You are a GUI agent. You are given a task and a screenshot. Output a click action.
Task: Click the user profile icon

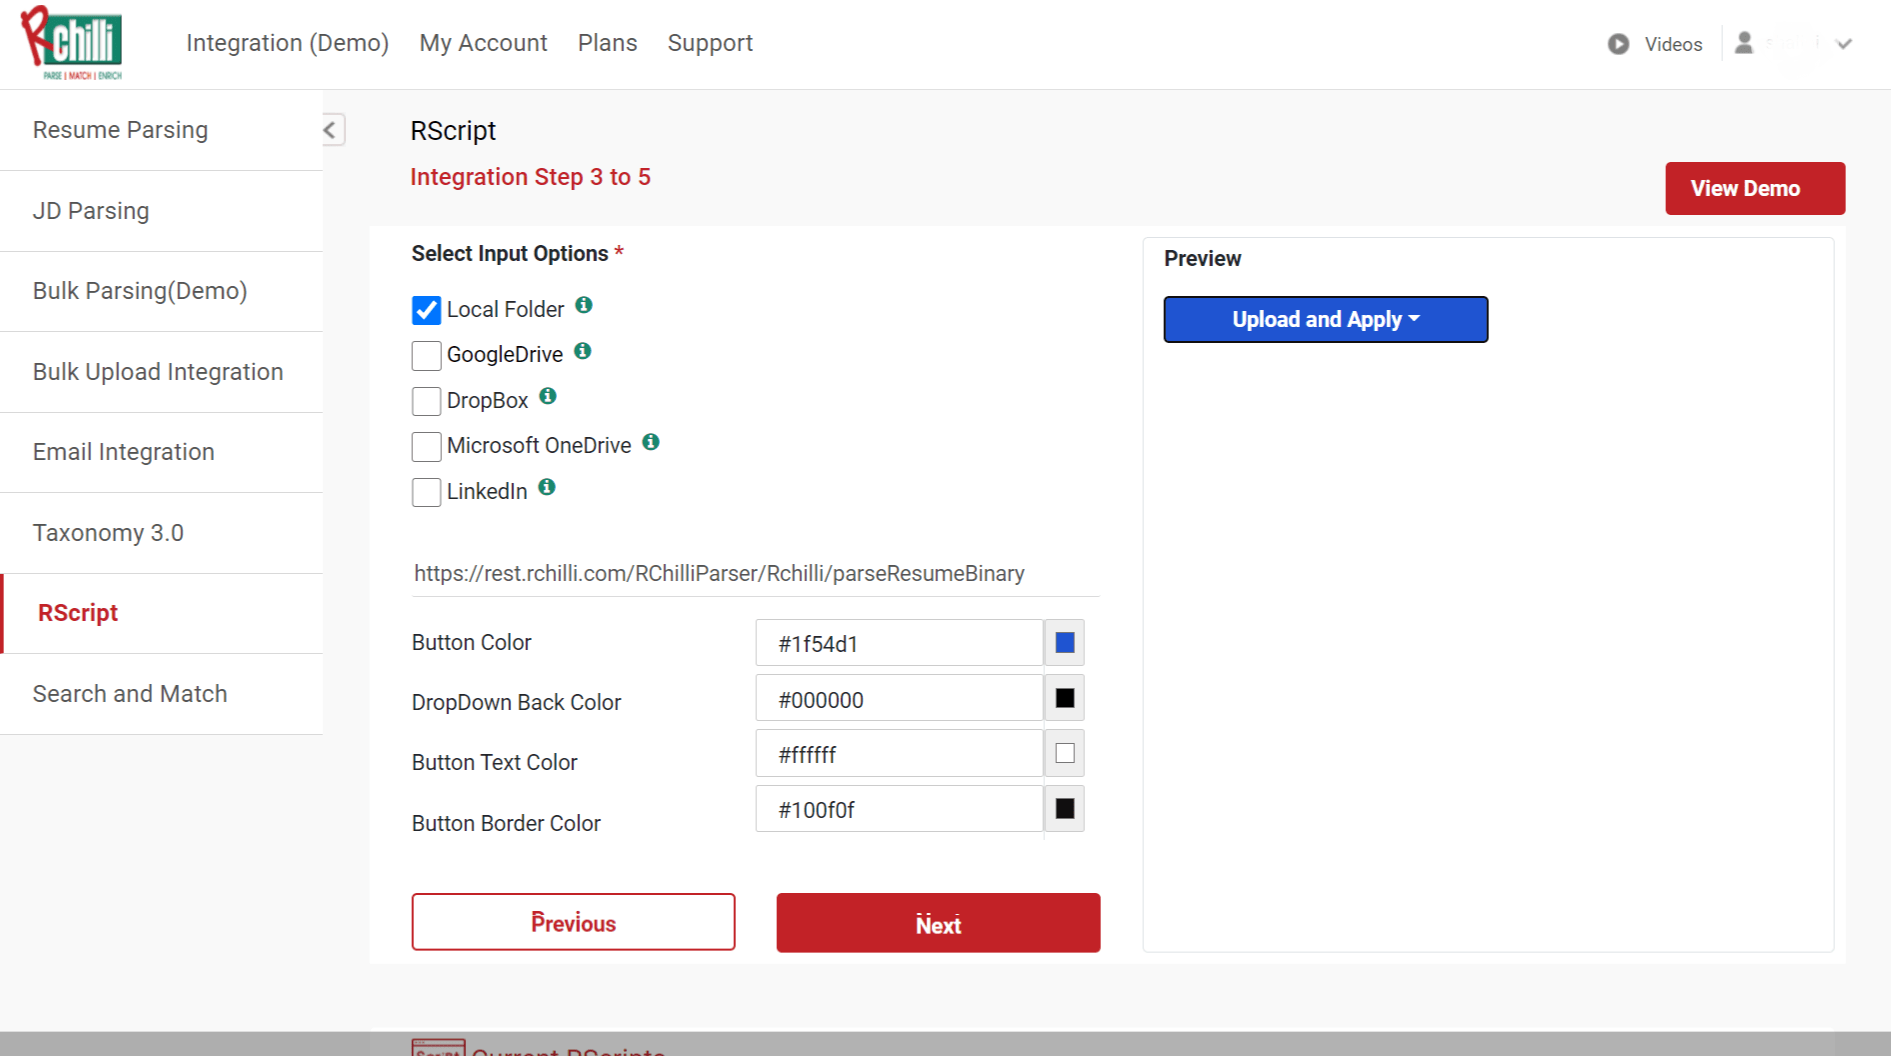(1744, 43)
